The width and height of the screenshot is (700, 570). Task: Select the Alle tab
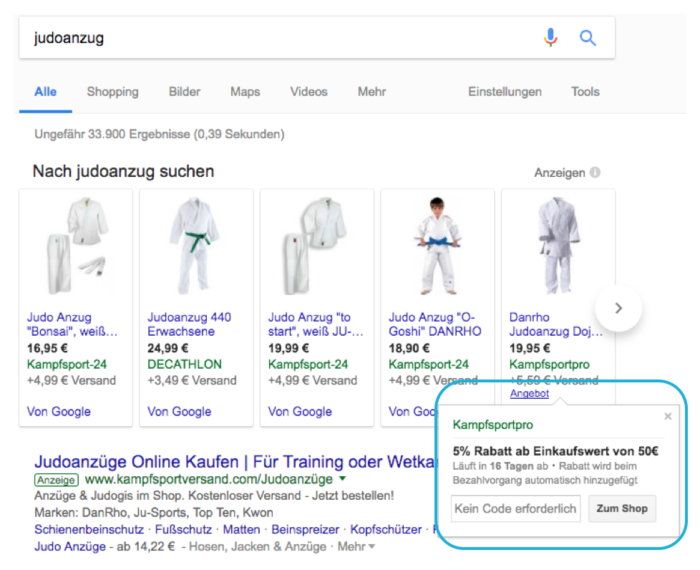pyautogui.click(x=46, y=92)
